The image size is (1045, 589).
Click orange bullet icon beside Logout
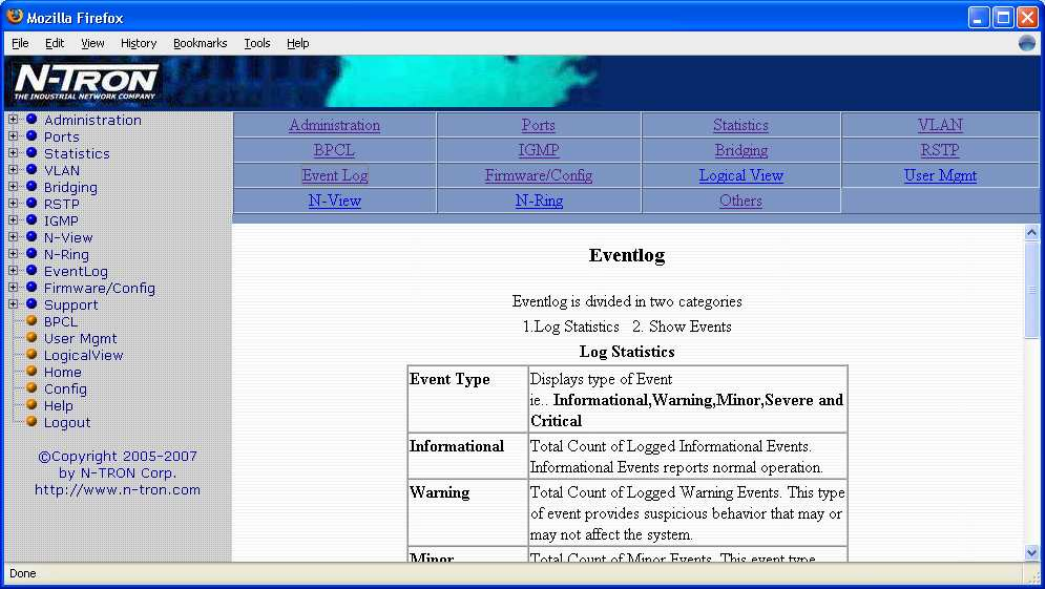tap(31, 421)
